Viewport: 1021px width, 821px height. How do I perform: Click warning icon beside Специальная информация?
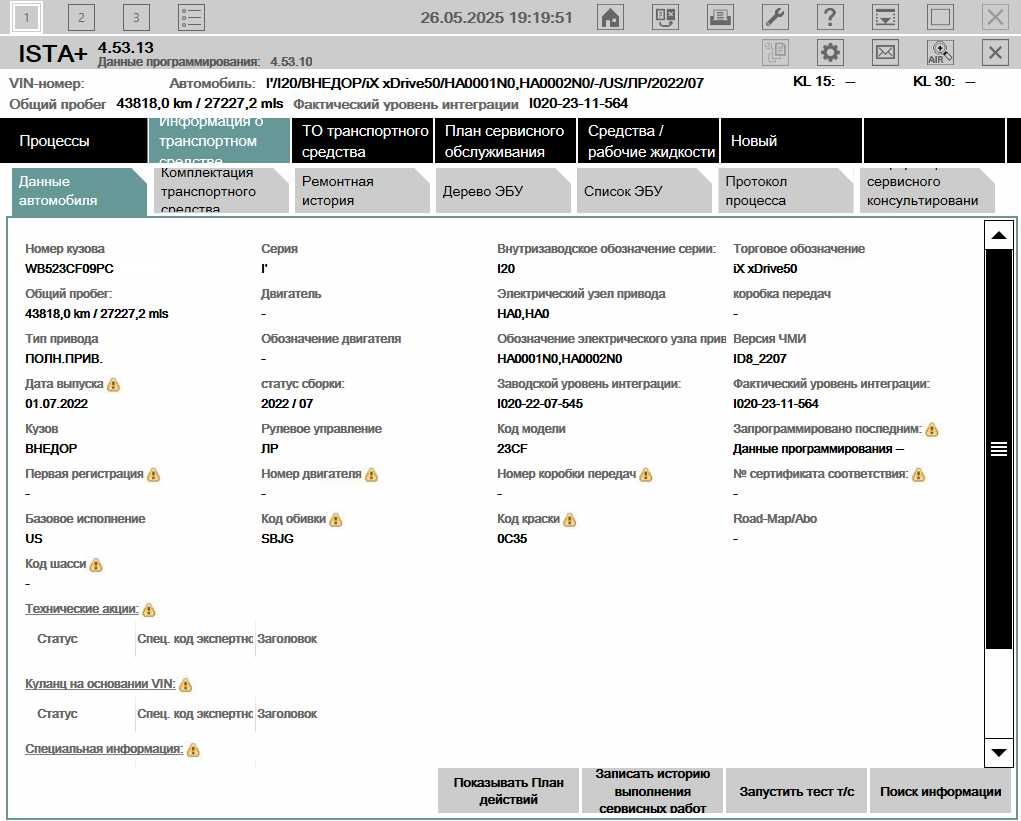click(193, 750)
